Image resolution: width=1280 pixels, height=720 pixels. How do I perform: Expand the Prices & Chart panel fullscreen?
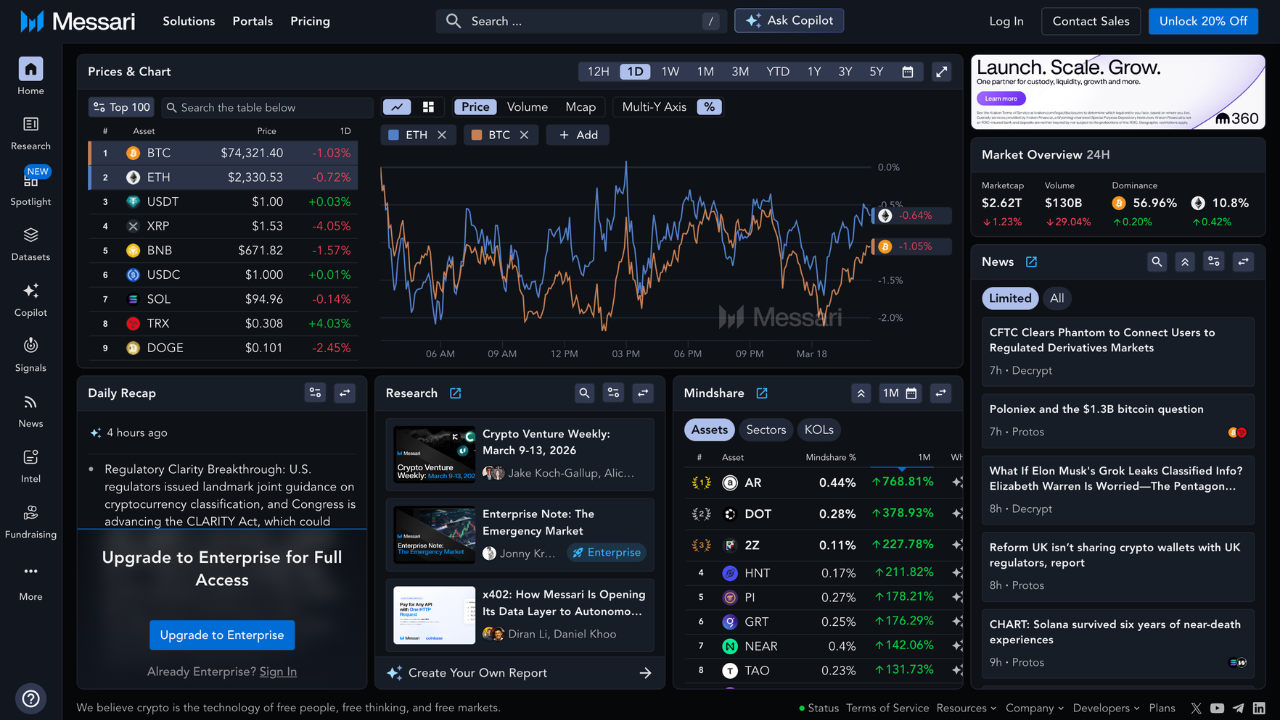click(x=942, y=72)
